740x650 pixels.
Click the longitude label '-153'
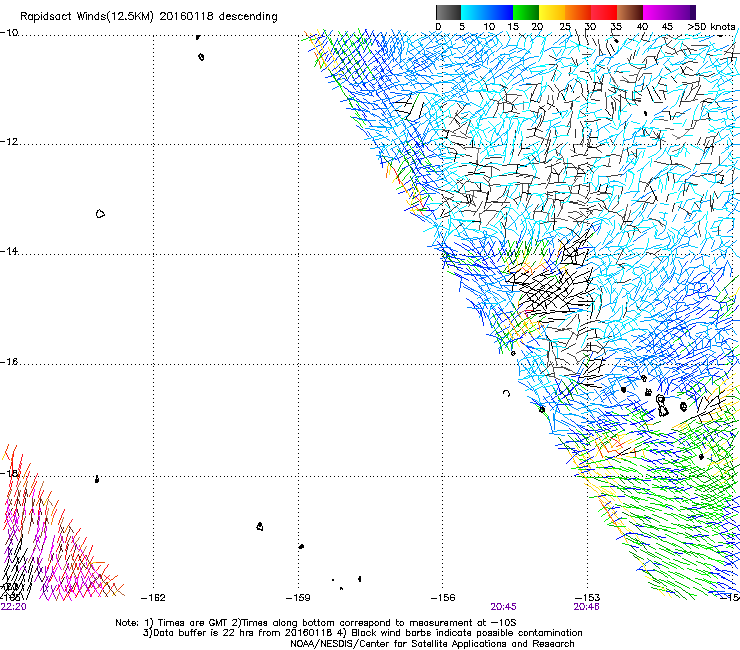[x=588, y=598]
